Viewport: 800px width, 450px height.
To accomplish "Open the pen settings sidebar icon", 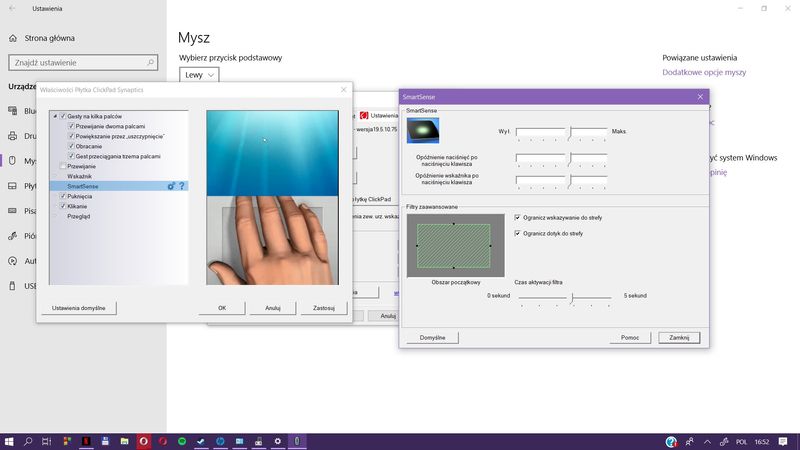I will [13, 236].
